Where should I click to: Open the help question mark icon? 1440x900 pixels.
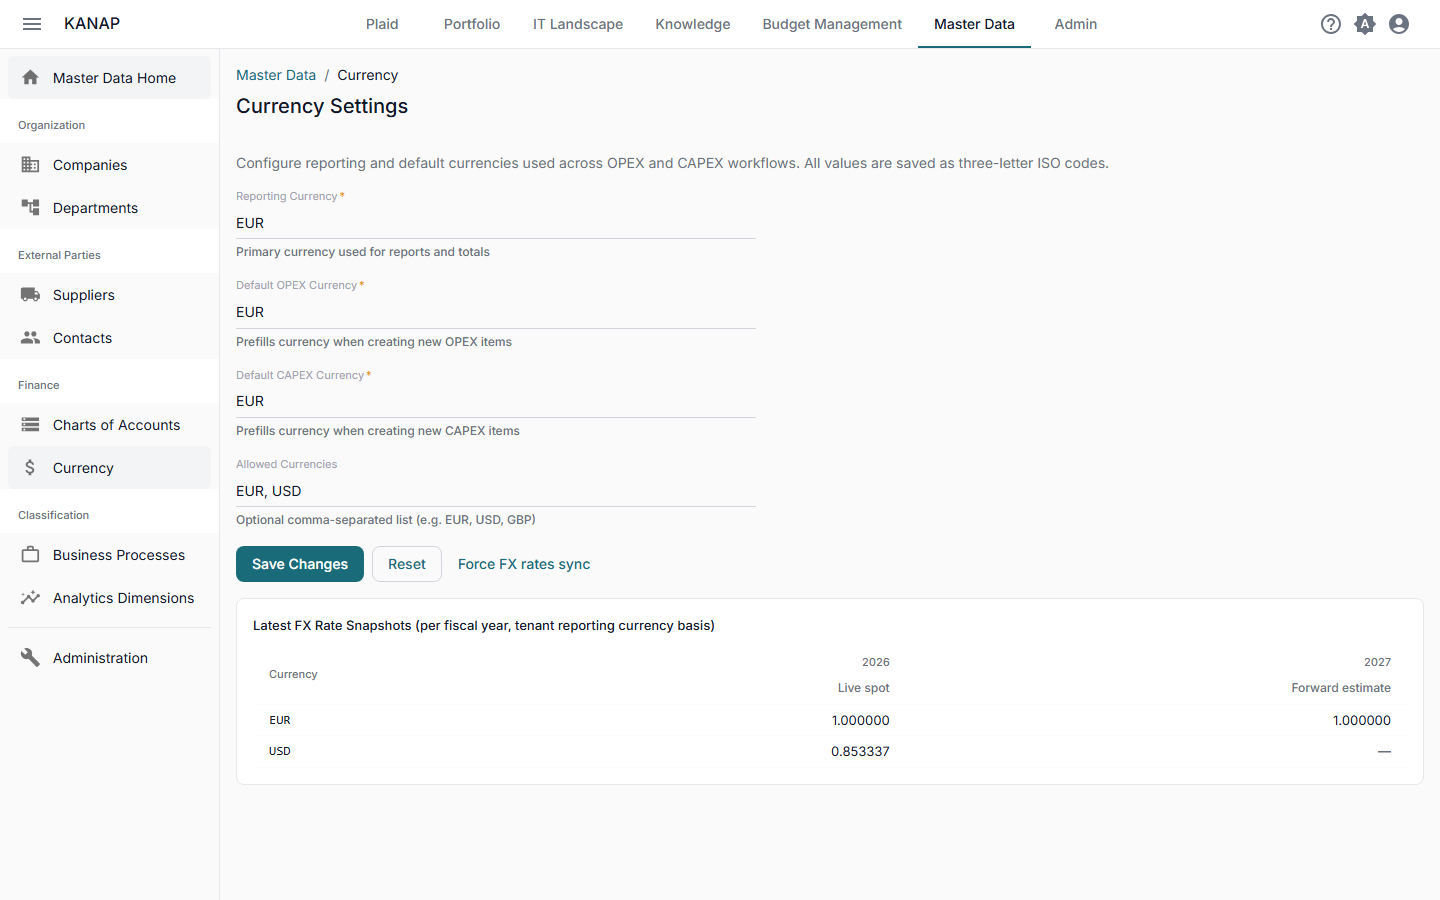click(x=1331, y=24)
